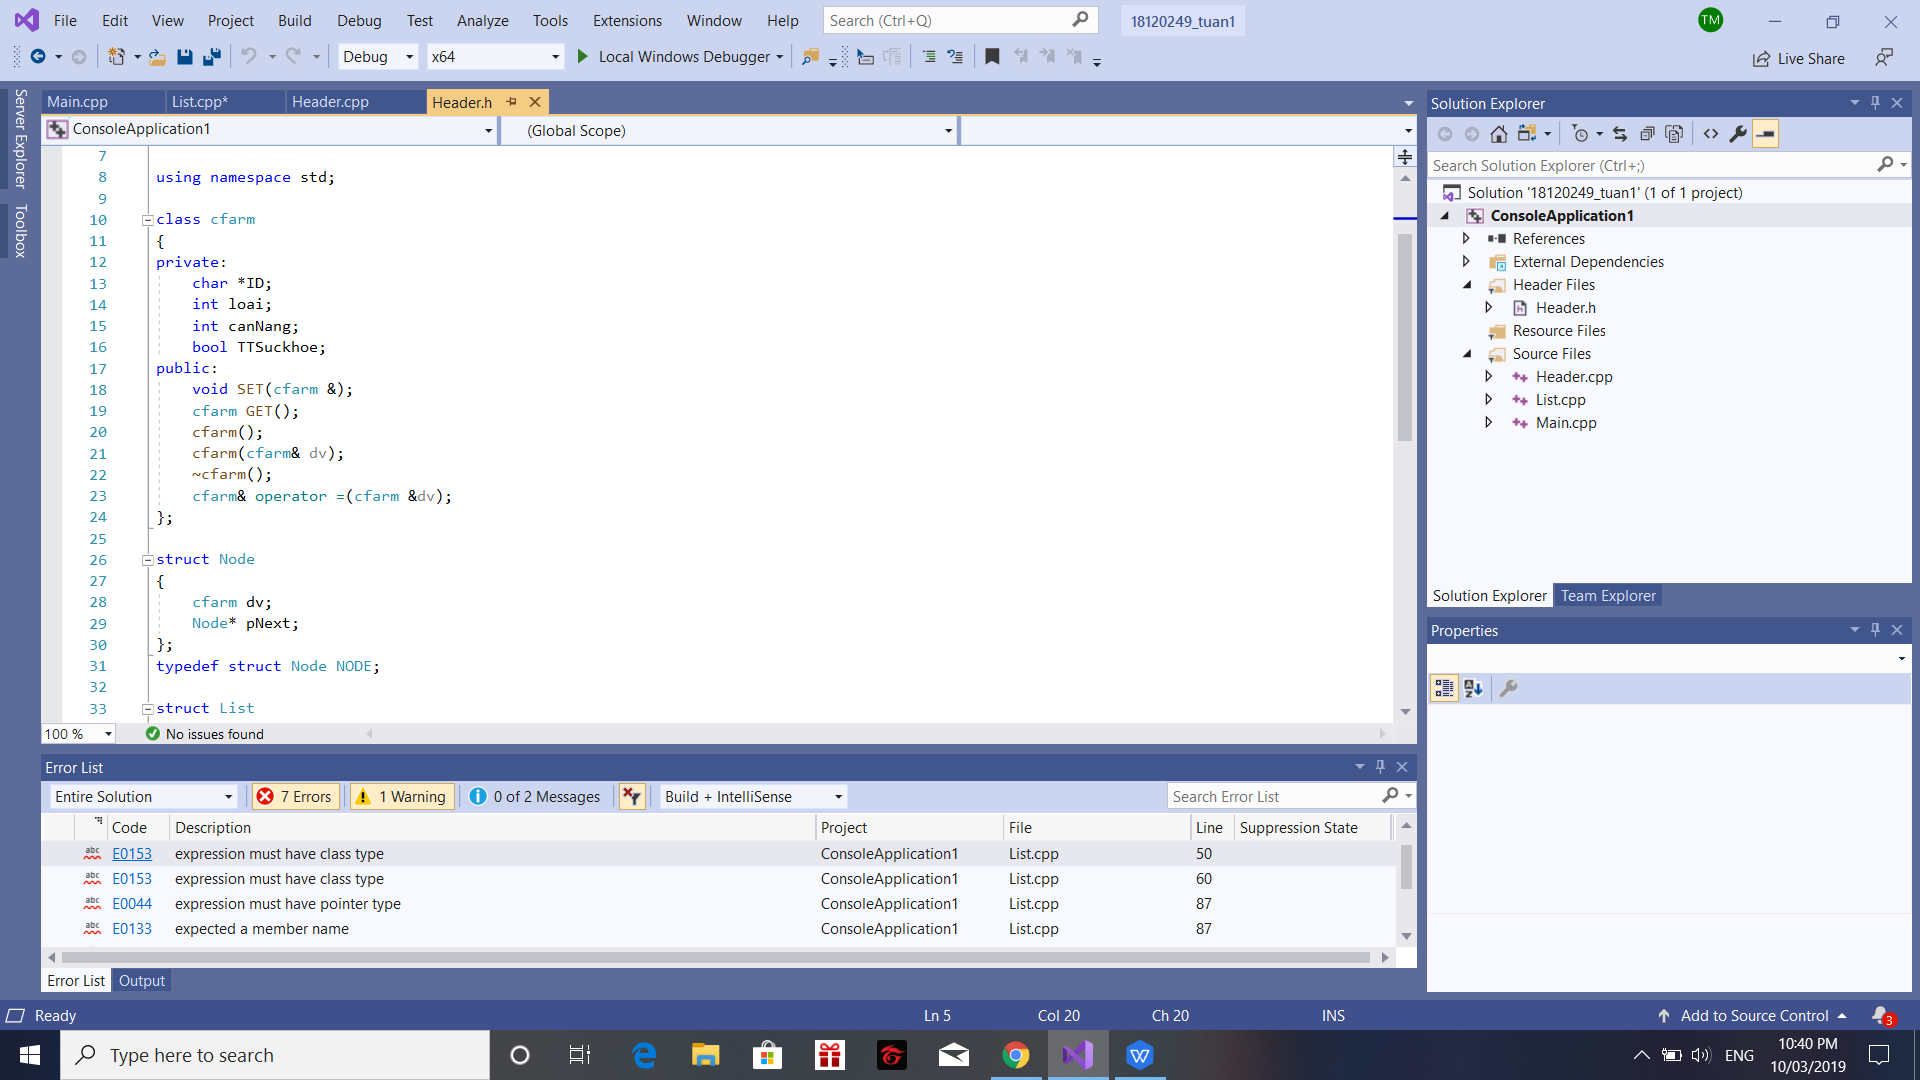This screenshot has width=1920, height=1080.
Task: Open the Analyze menu
Action: 482,21
